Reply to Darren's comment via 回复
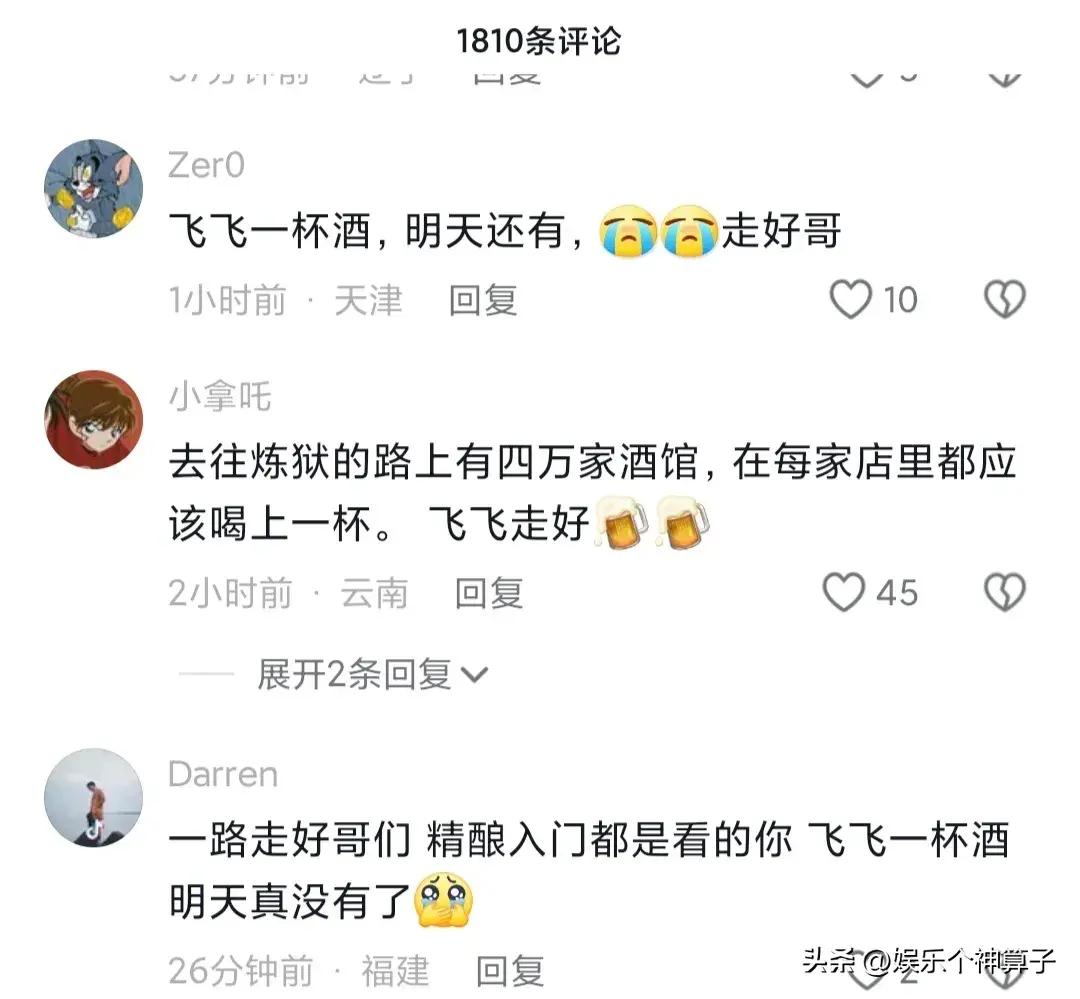 point(510,971)
